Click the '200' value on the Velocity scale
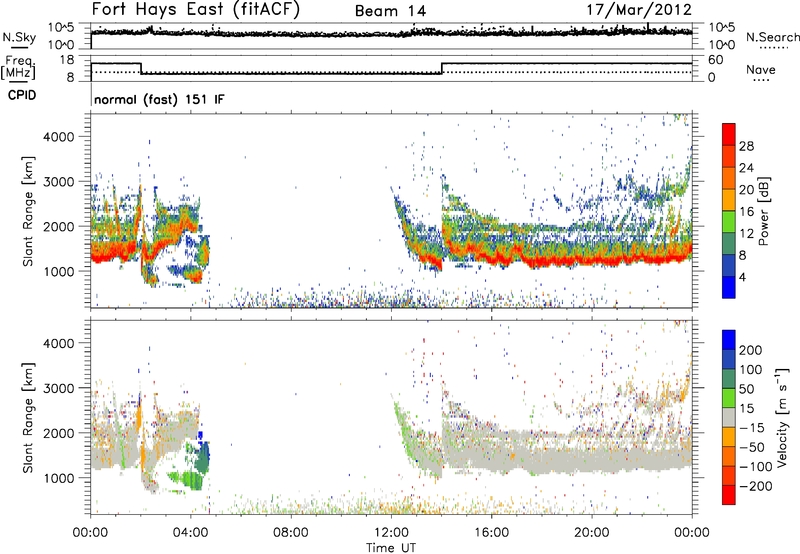This screenshot has width=800, height=554. (751, 350)
